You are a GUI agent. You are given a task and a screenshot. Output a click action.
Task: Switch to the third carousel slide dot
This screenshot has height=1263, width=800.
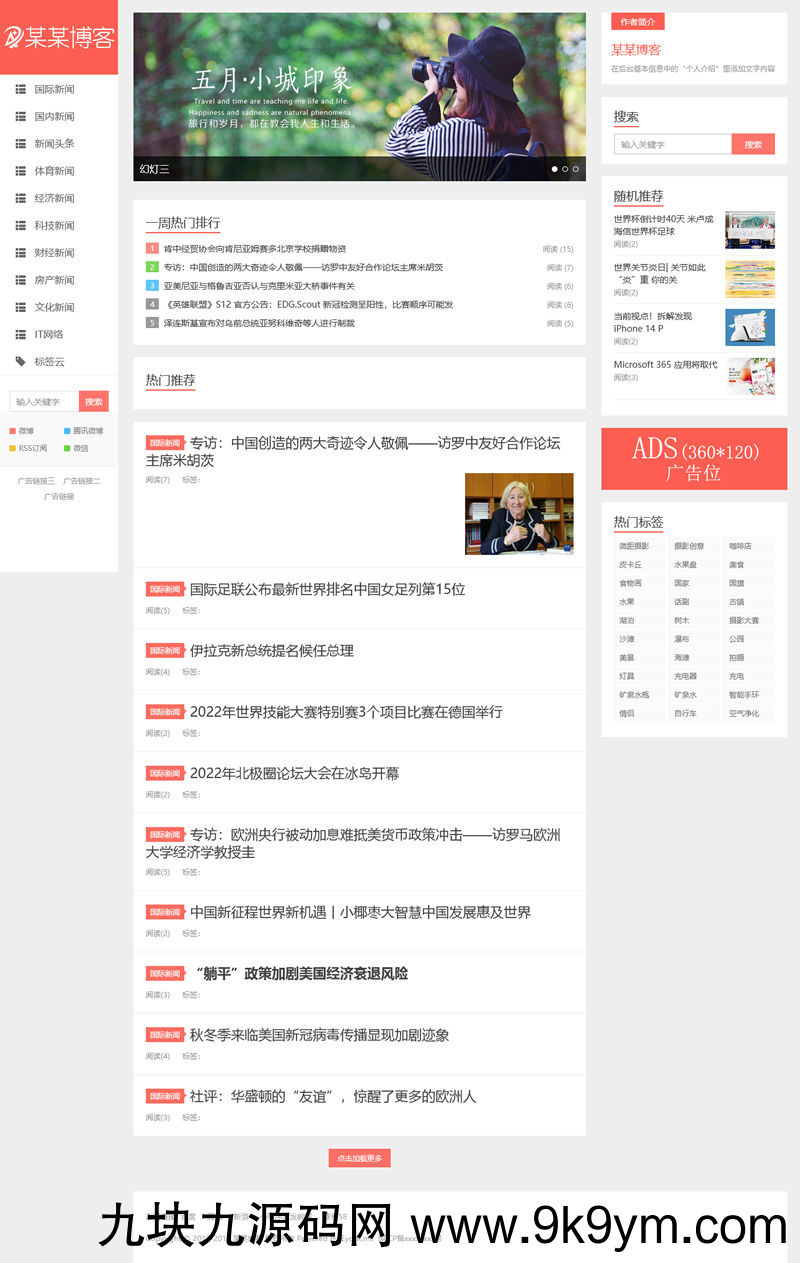576,169
